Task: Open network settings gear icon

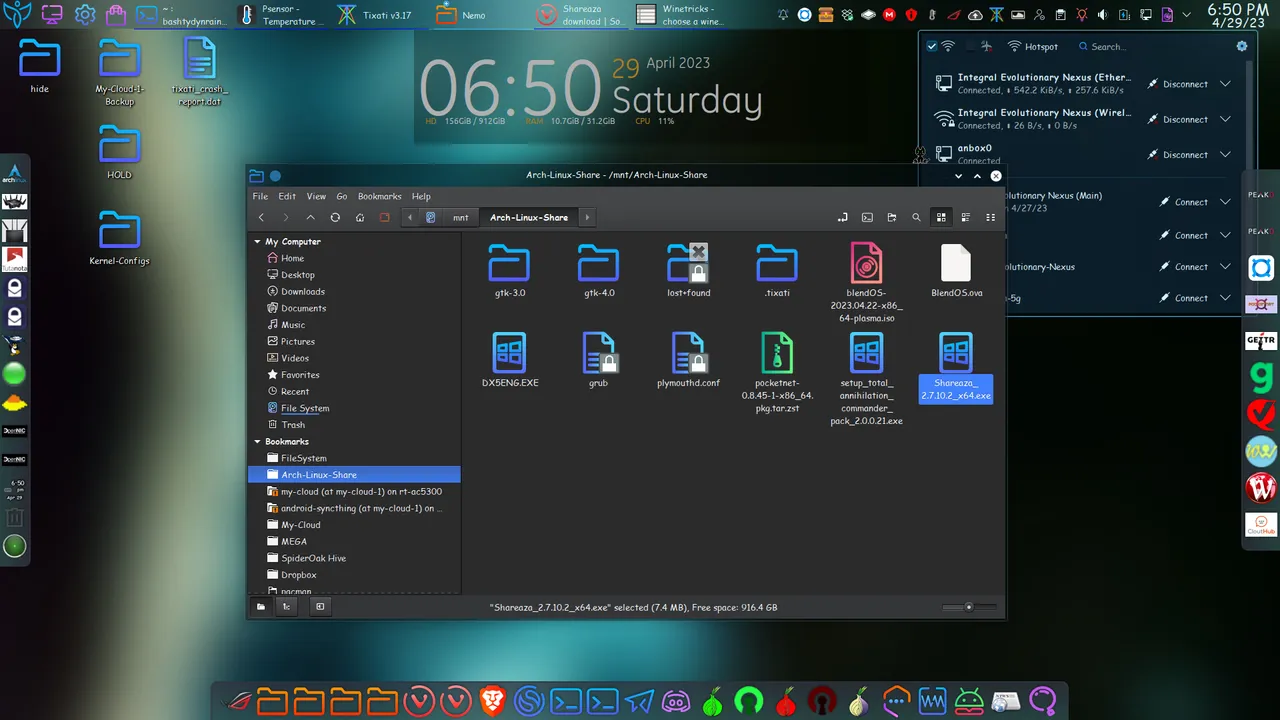Action: coord(1242,46)
